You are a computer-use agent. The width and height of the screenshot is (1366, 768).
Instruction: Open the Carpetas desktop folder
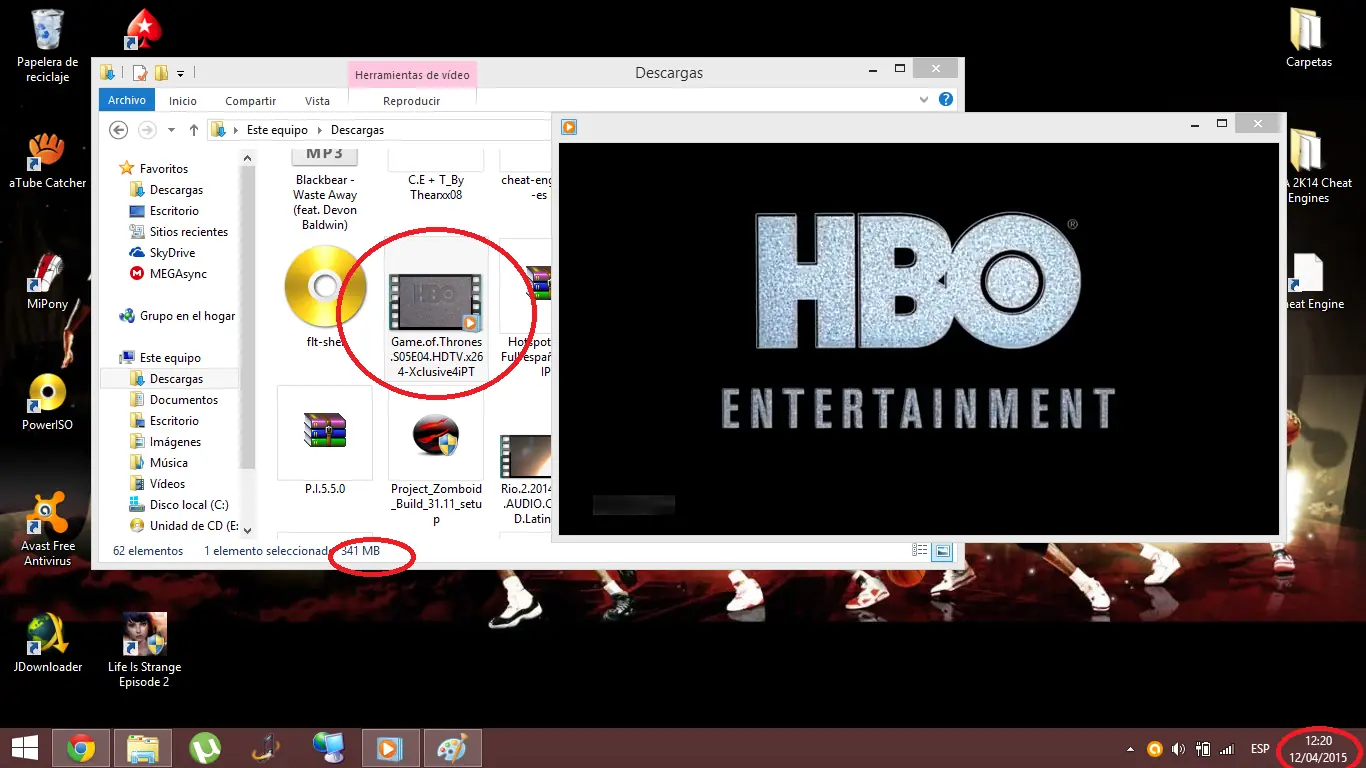1308,38
